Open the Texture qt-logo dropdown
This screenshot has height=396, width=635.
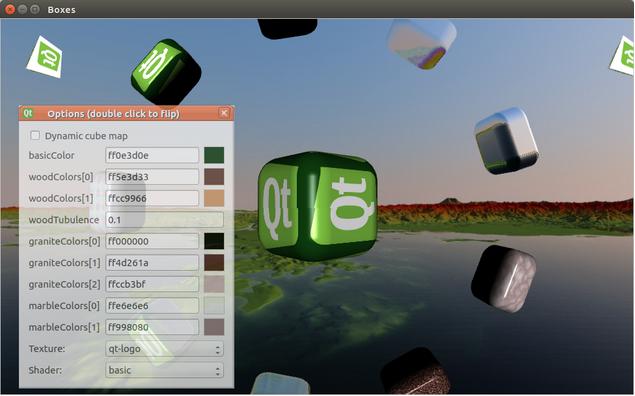(164, 349)
